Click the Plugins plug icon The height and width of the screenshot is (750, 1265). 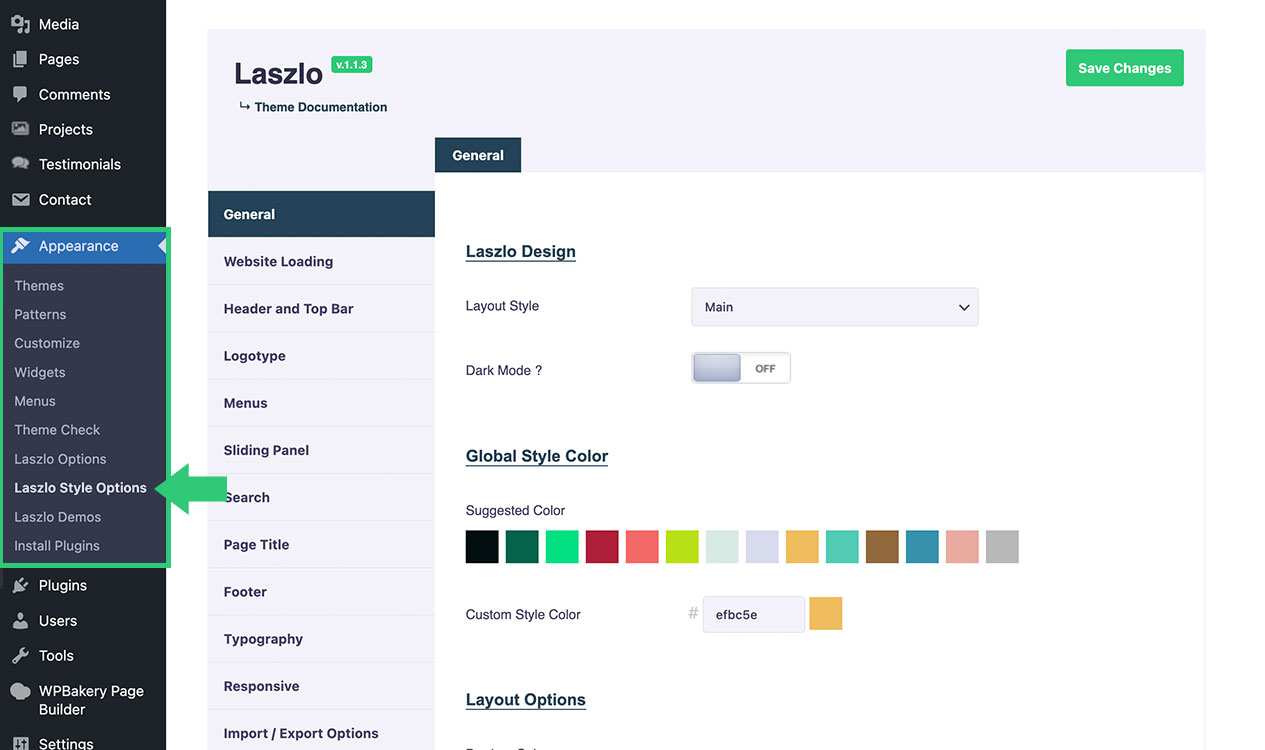point(20,585)
